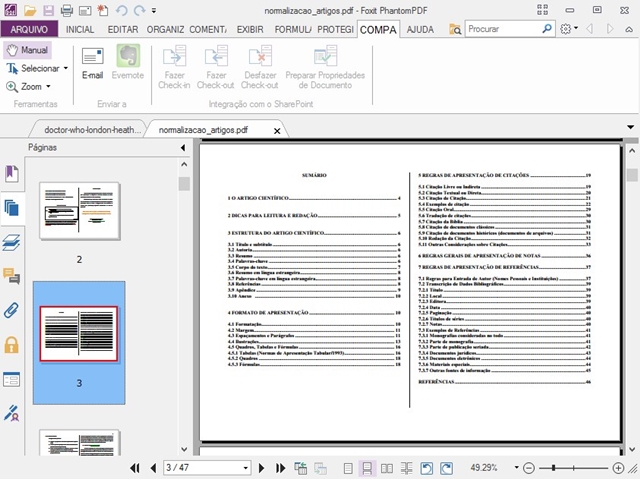Collapse the Páginas panel with the arrow
The width and height of the screenshot is (640, 479).
click(x=183, y=147)
